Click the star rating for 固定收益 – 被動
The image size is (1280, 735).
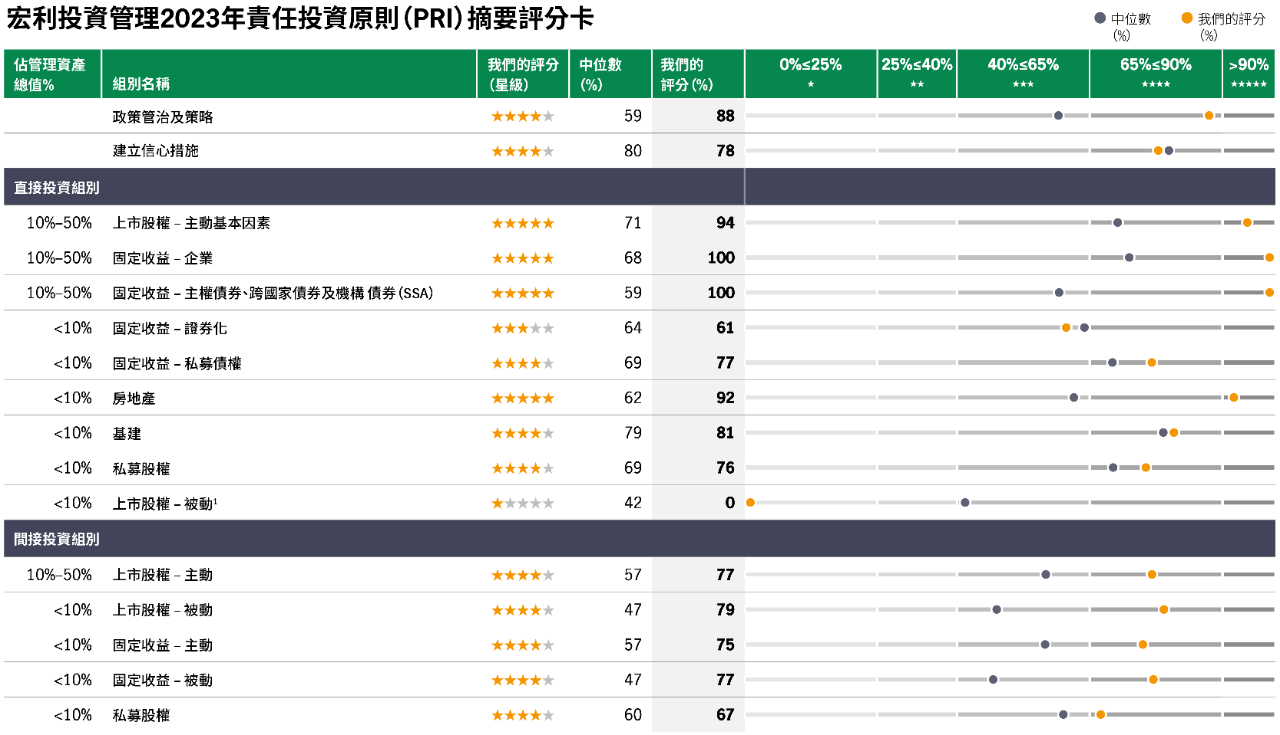pos(522,680)
